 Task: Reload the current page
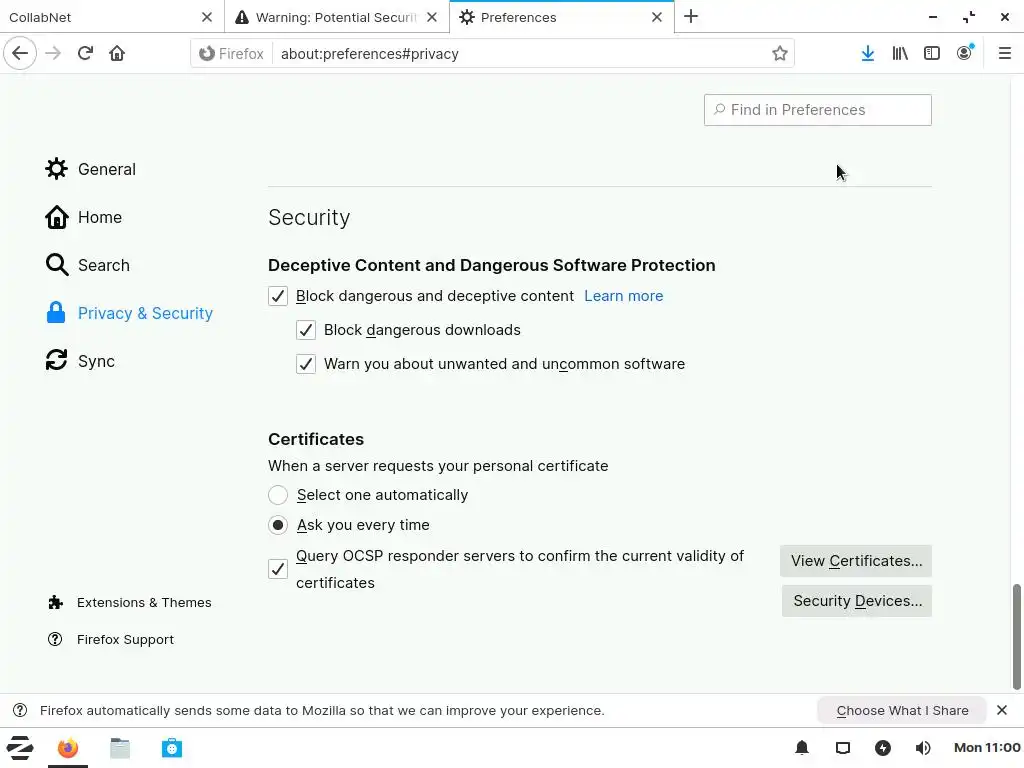click(85, 54)
